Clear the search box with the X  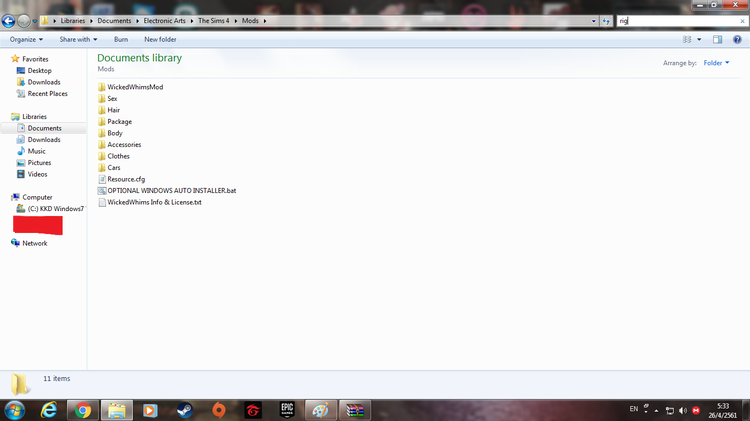coord(742,21)
